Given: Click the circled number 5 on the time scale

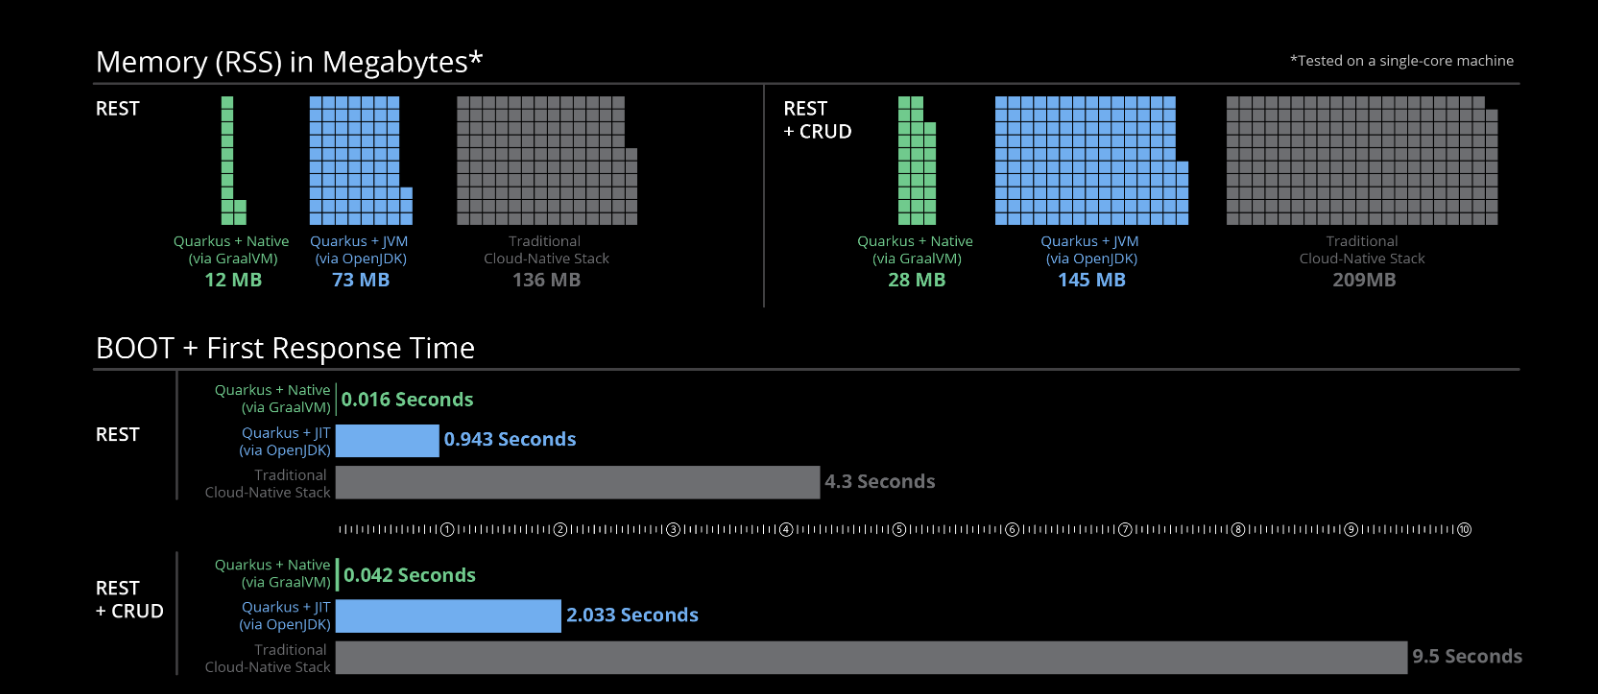Looking at the screenshot, I should click(x=899, y=529).
